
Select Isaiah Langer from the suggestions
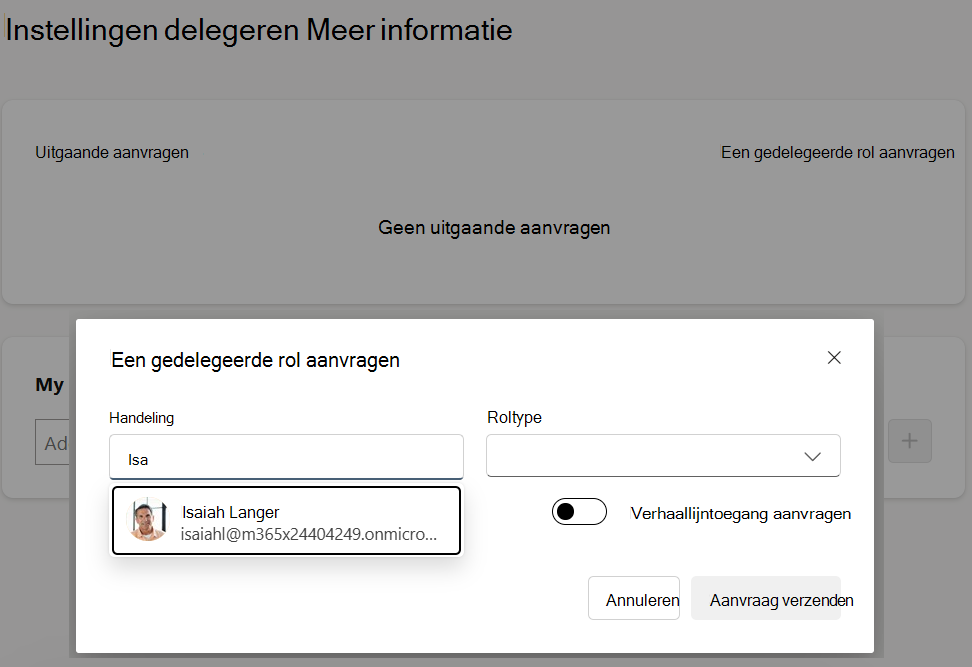(286, 521)
